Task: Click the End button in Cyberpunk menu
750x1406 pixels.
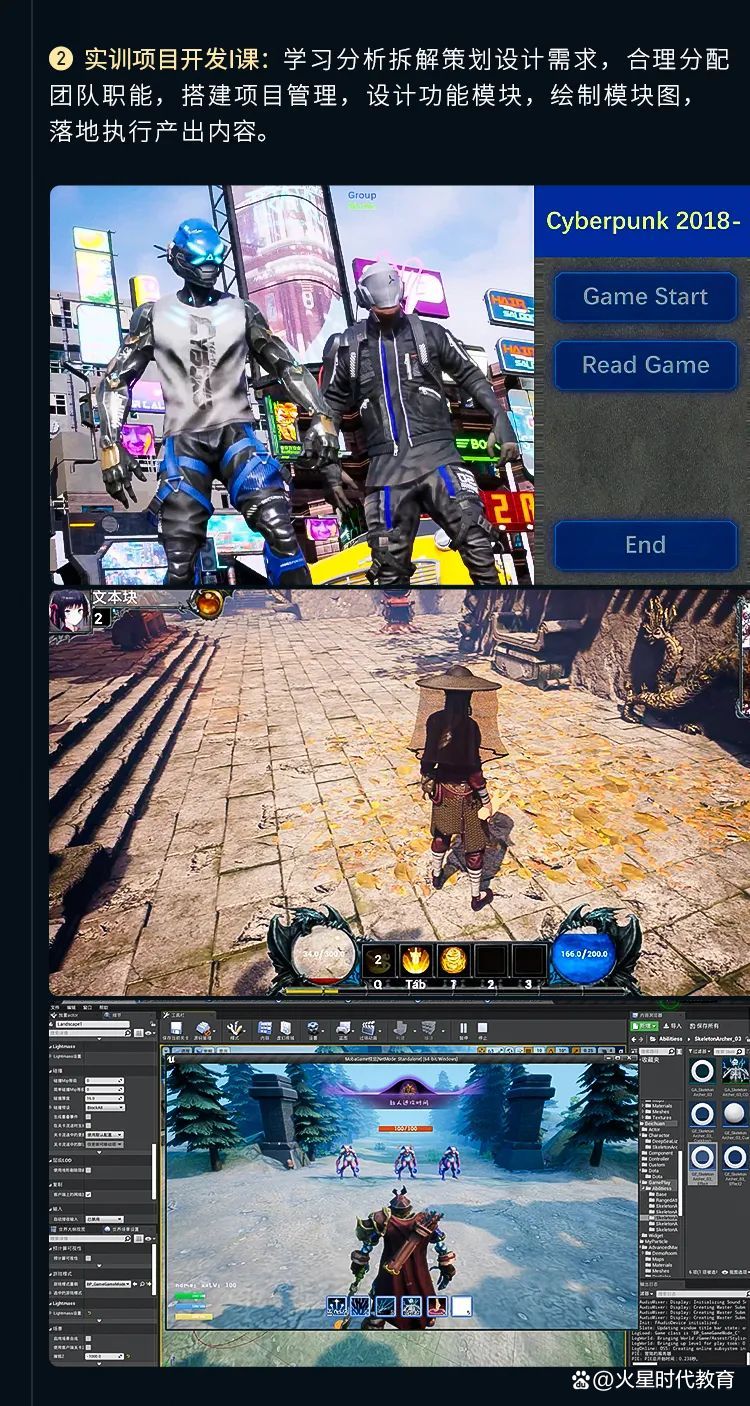Action: pos(645,545)
